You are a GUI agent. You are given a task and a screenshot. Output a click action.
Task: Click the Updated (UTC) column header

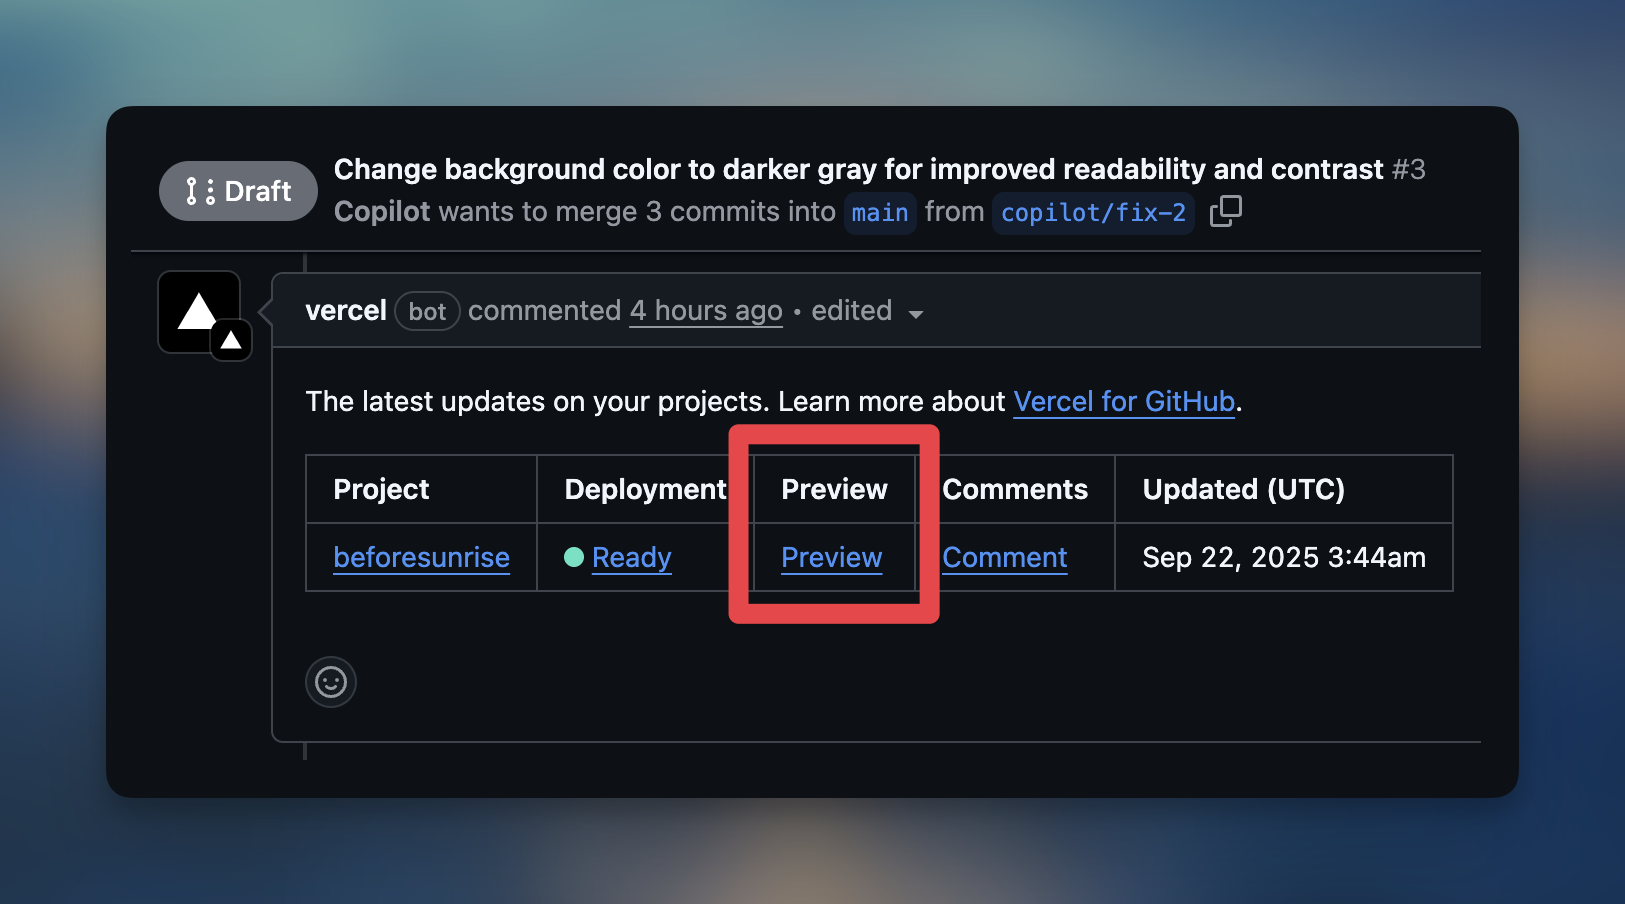coord(1243,489)
